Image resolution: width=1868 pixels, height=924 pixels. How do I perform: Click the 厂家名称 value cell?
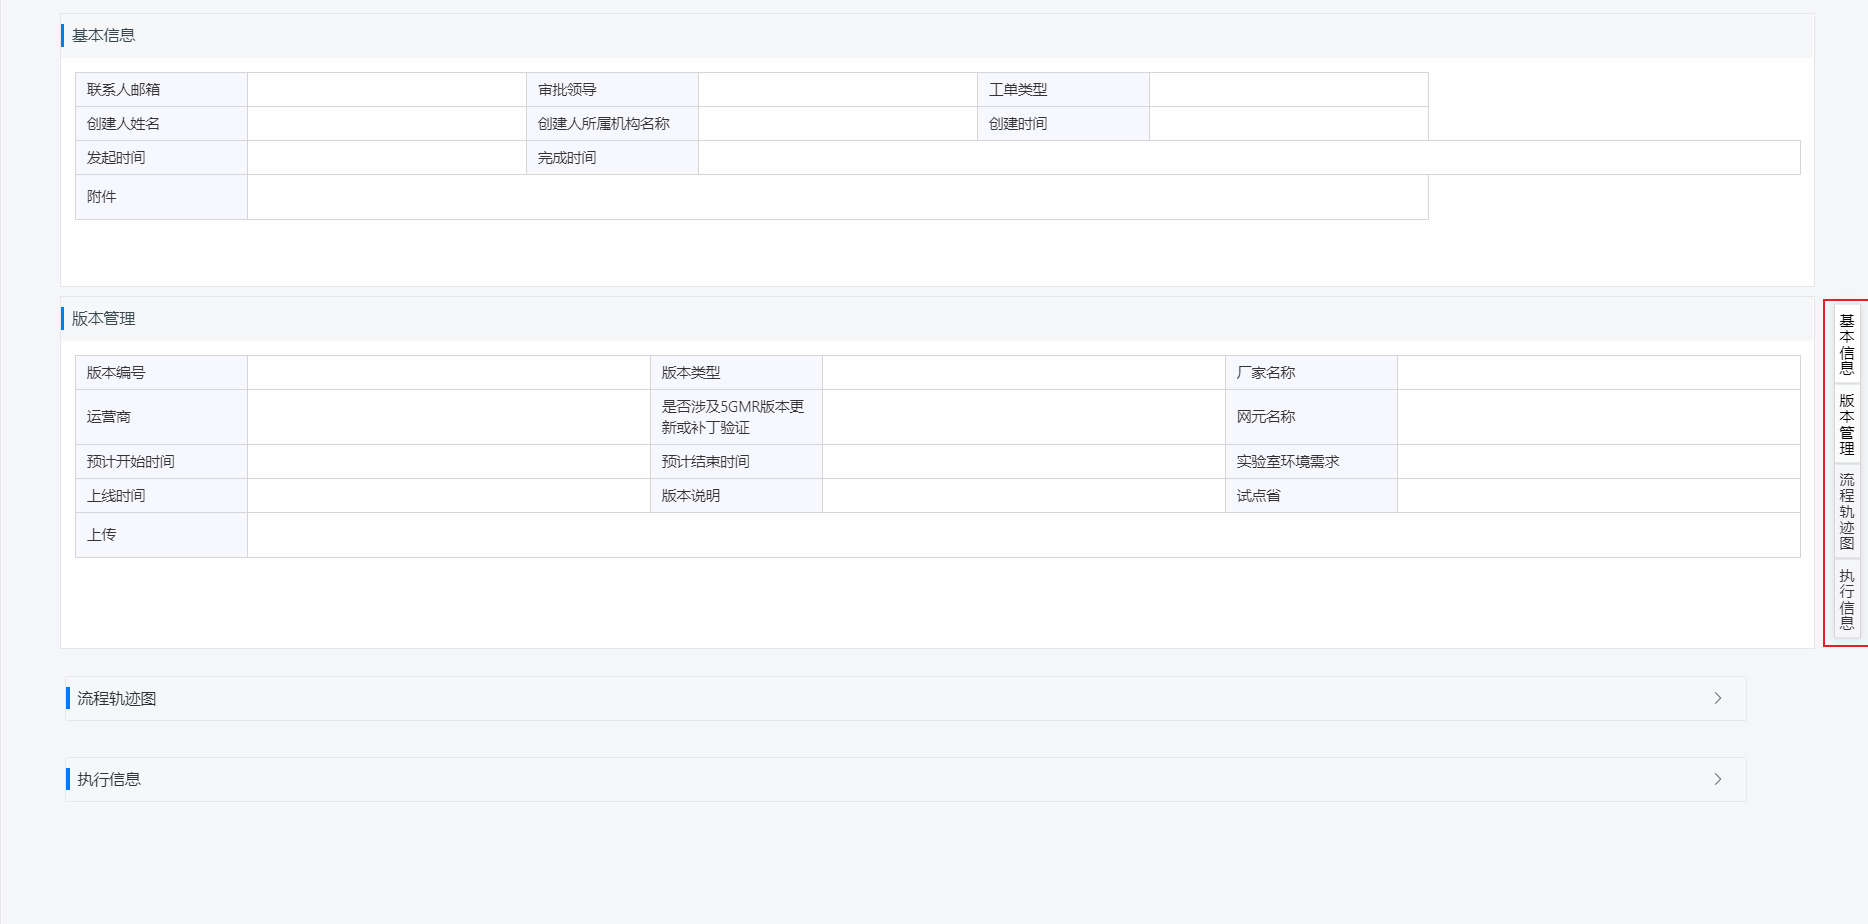[x=1599, y=373]
